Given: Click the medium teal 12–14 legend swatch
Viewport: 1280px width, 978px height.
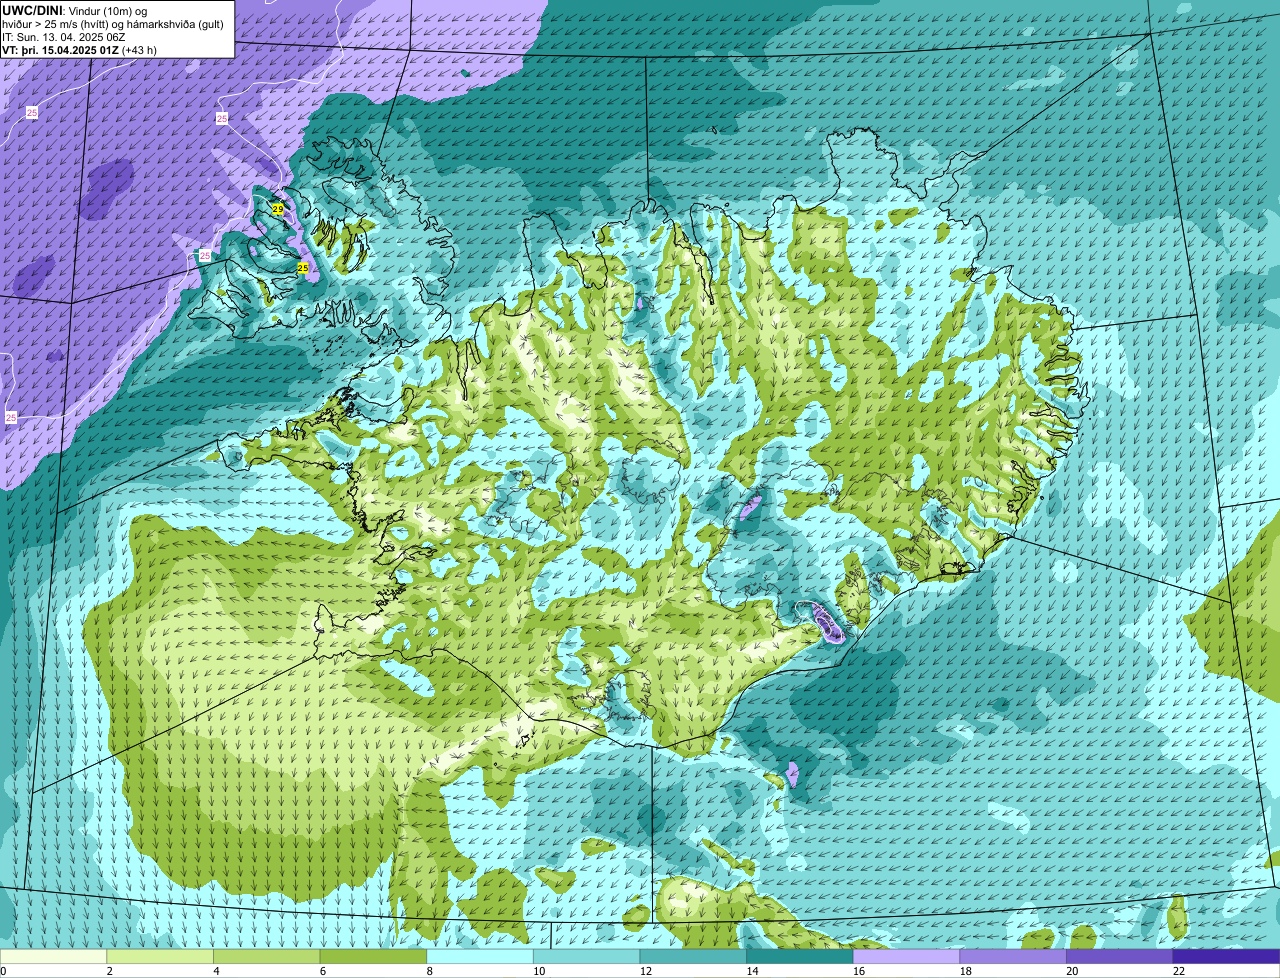Looking at the screenshot, I should (693, 956).
